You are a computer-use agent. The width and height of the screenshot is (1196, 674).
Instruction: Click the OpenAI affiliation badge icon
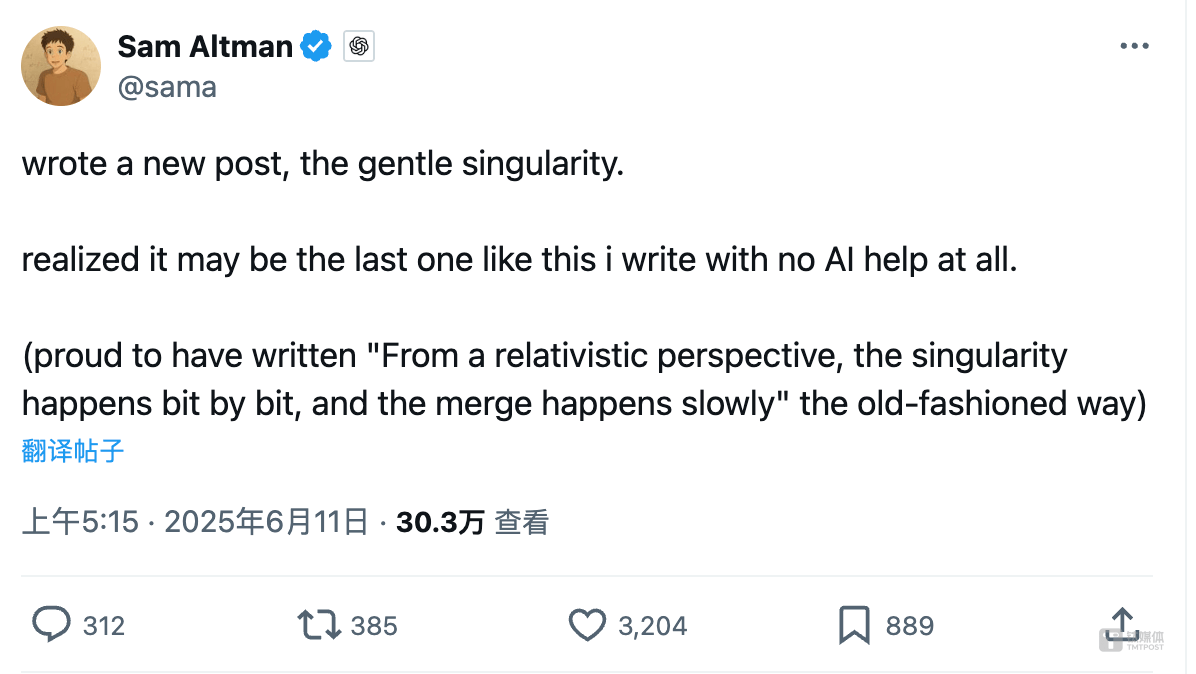pyautogui.click(x=358, y=47)
